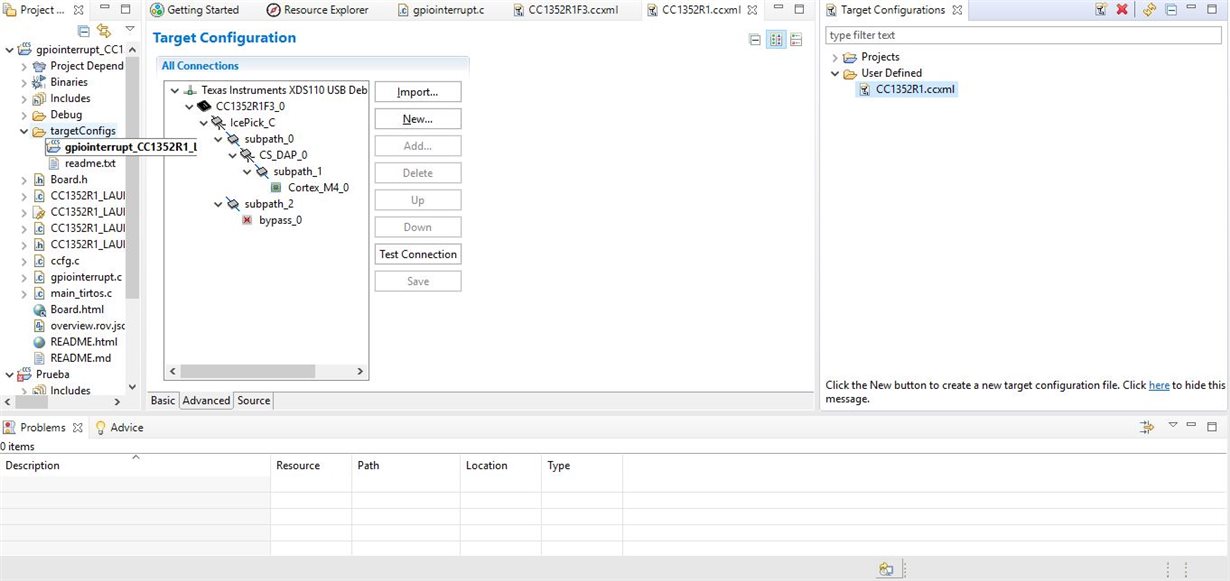
Task: Click horizontal scrollbar in All Connections tree
Action: [x=250, y=371]
